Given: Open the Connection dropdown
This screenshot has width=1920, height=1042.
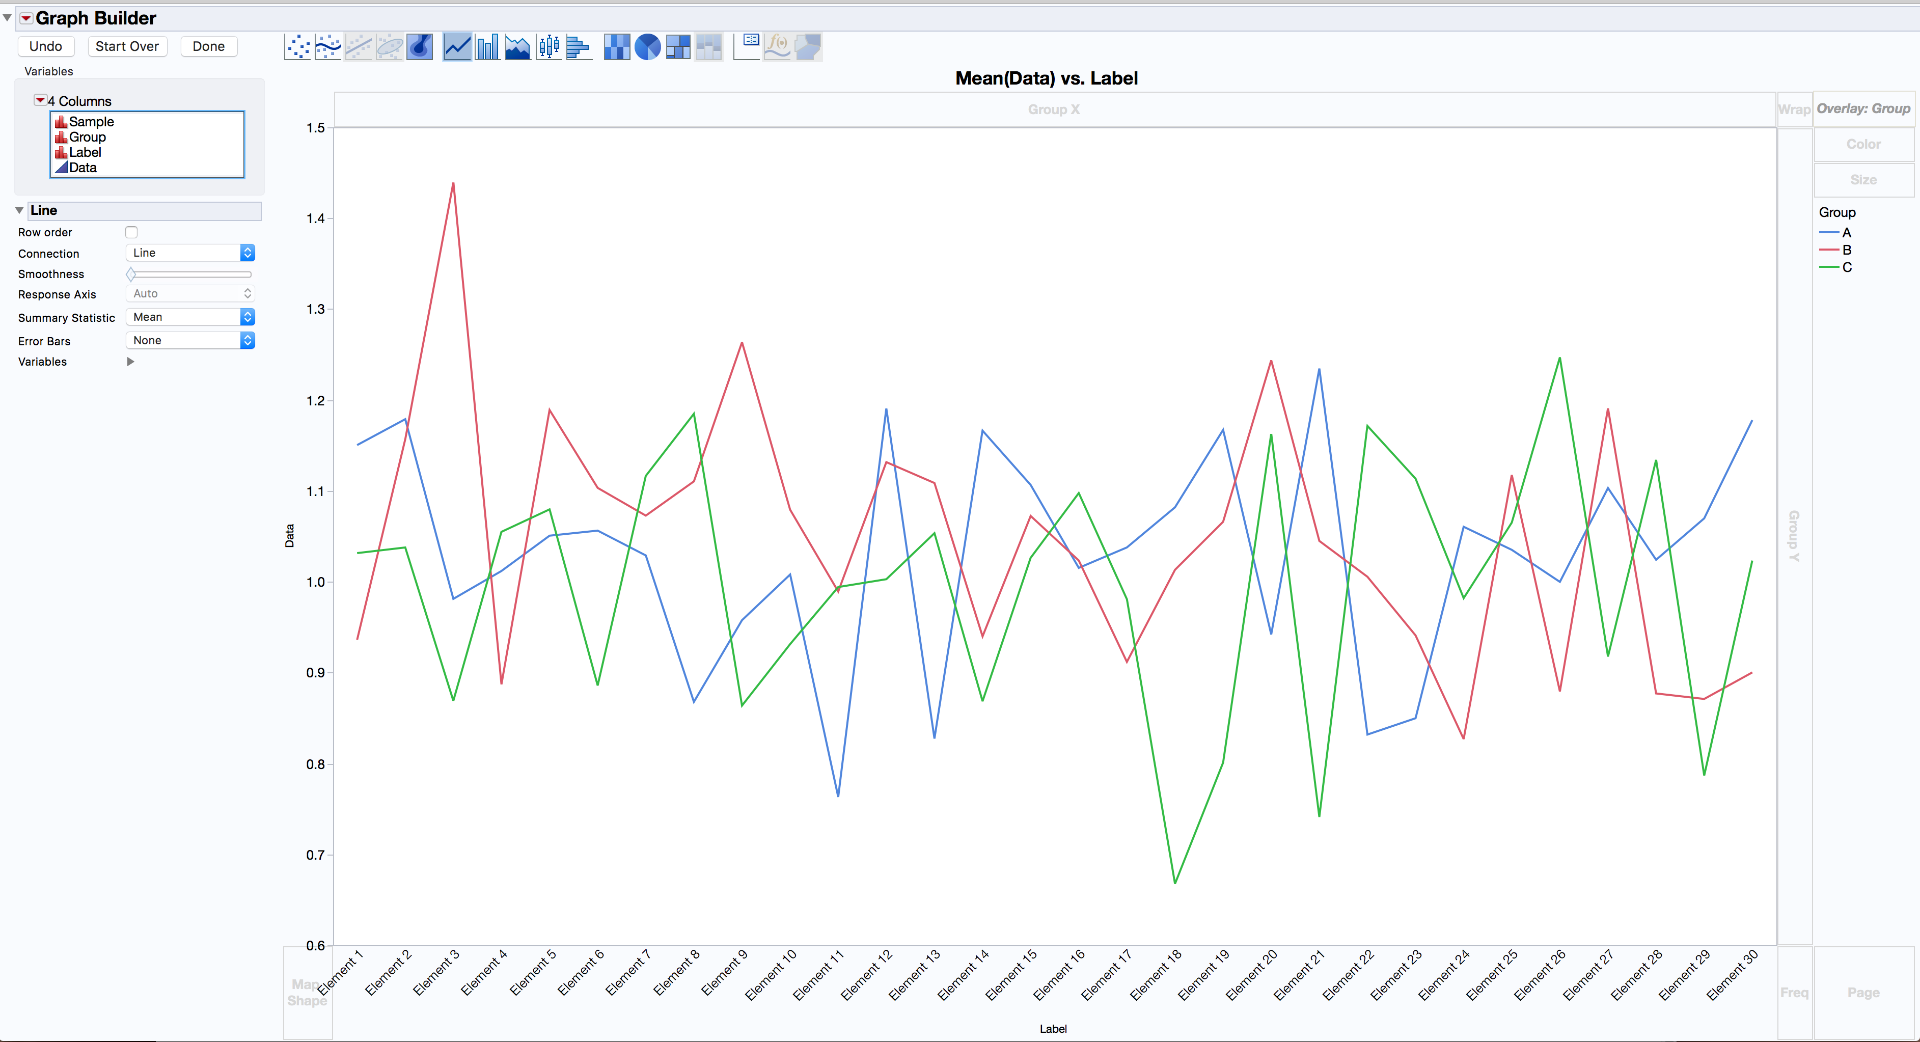Looking at the screenshot, I should (x=190, y=253).
